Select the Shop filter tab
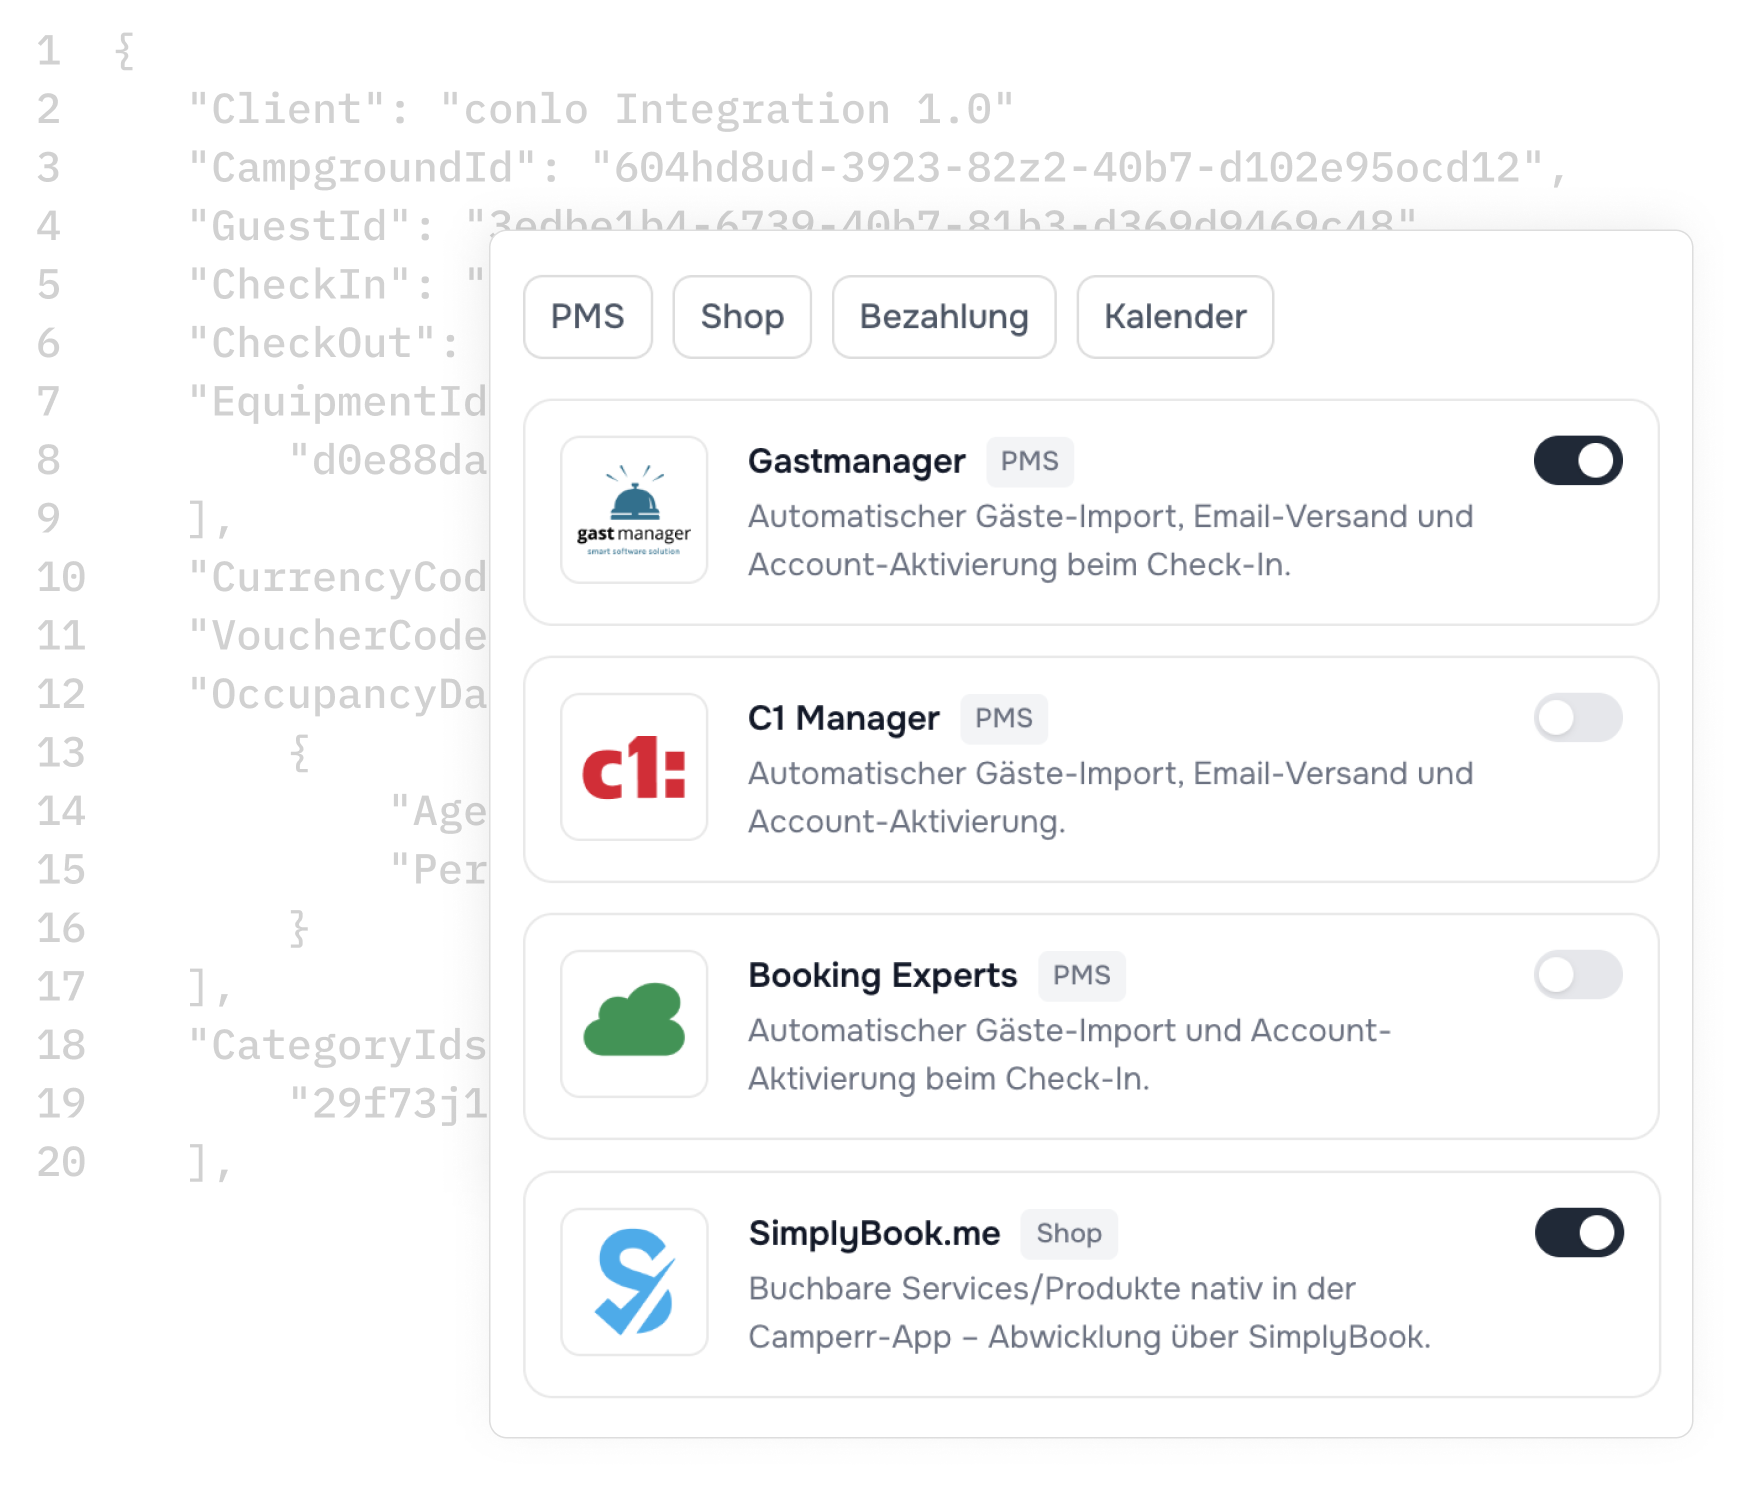 point(742,317)
